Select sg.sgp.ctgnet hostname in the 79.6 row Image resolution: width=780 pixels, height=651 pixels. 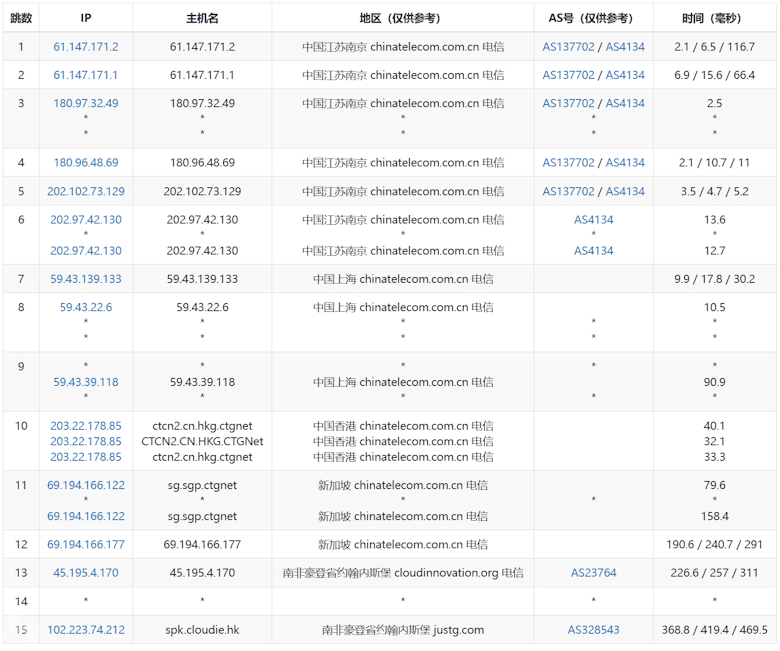pos(202,485)
